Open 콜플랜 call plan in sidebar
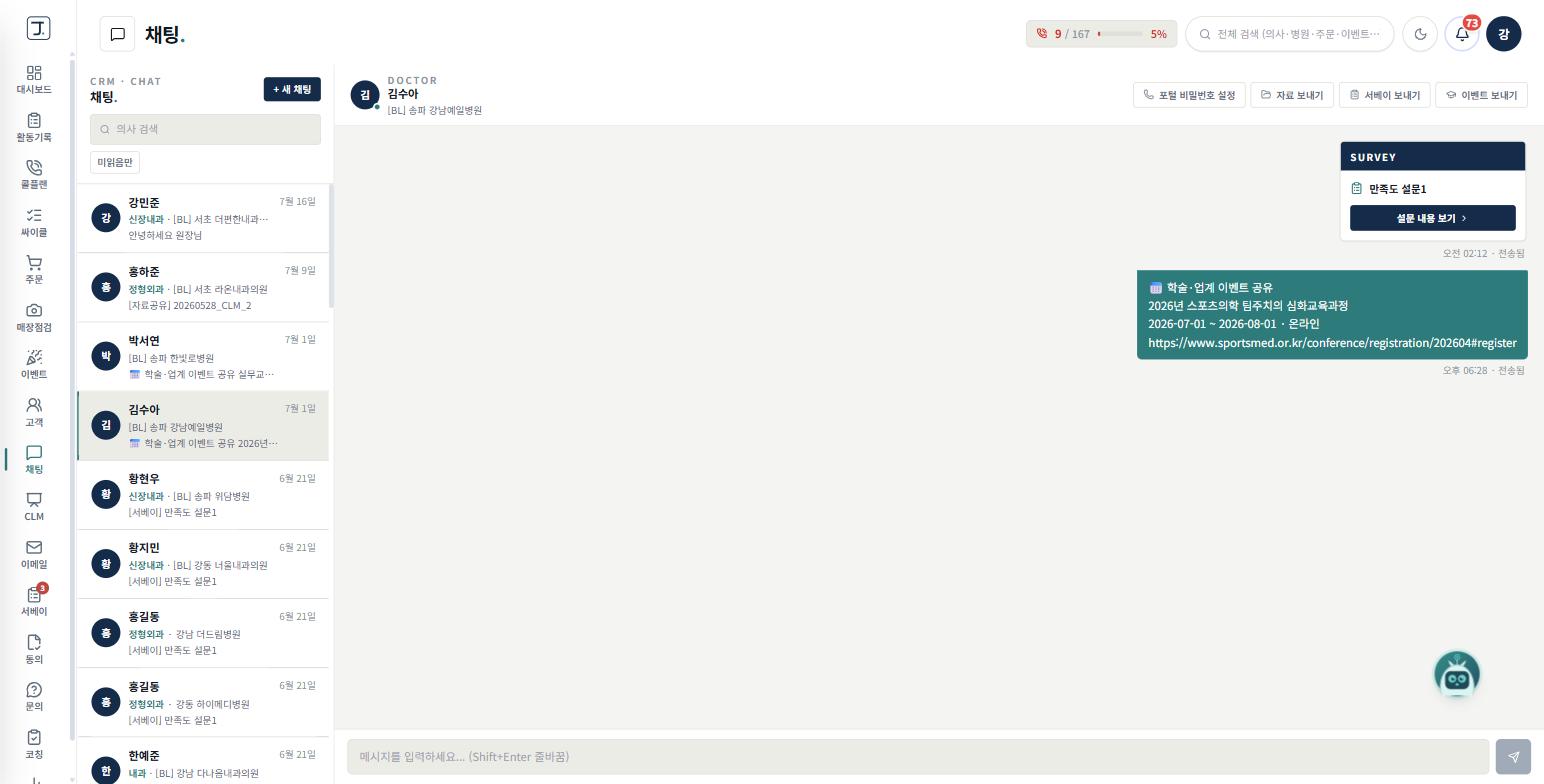 (34, 174)
